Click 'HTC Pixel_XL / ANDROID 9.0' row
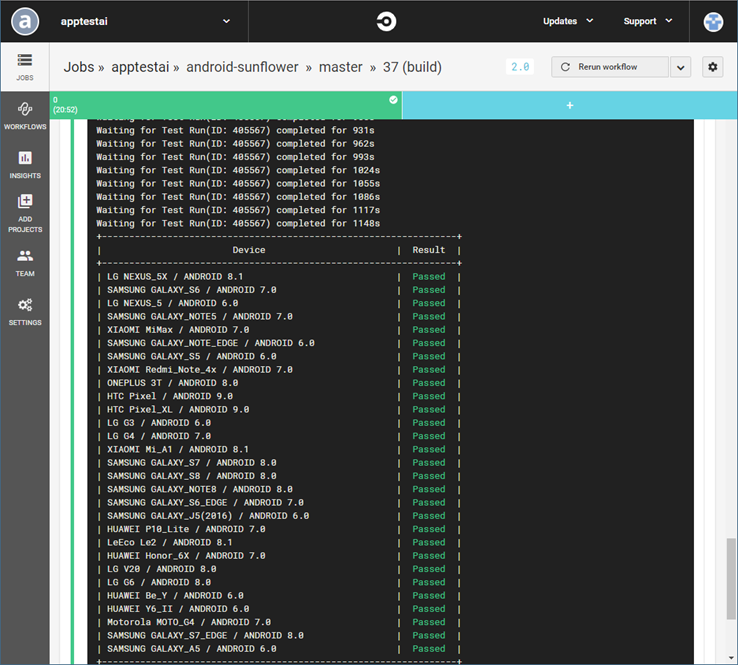 (x=279, y=409)
